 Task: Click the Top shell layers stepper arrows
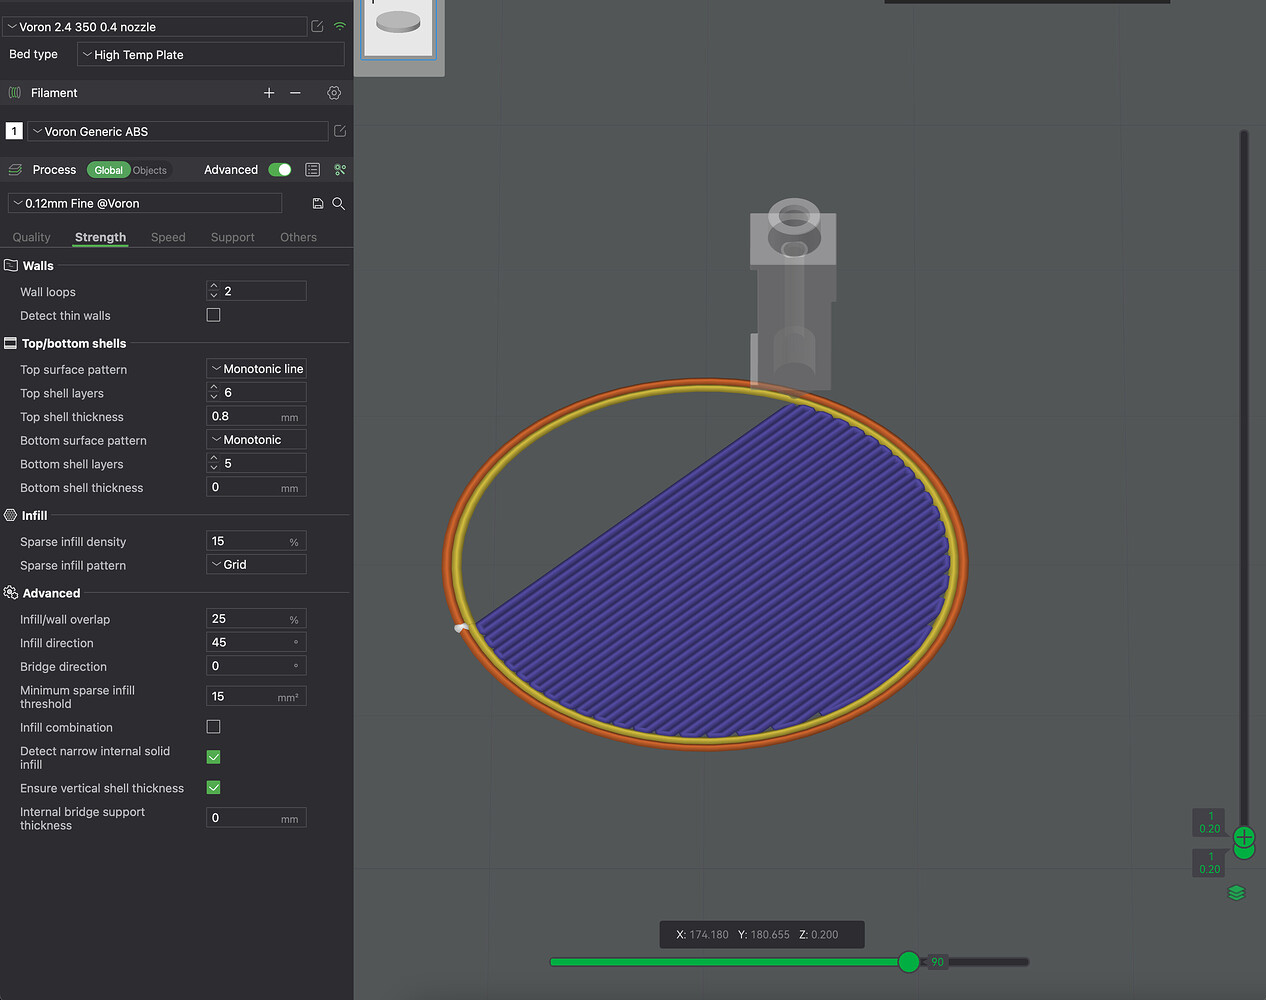(x=214, y=392)
